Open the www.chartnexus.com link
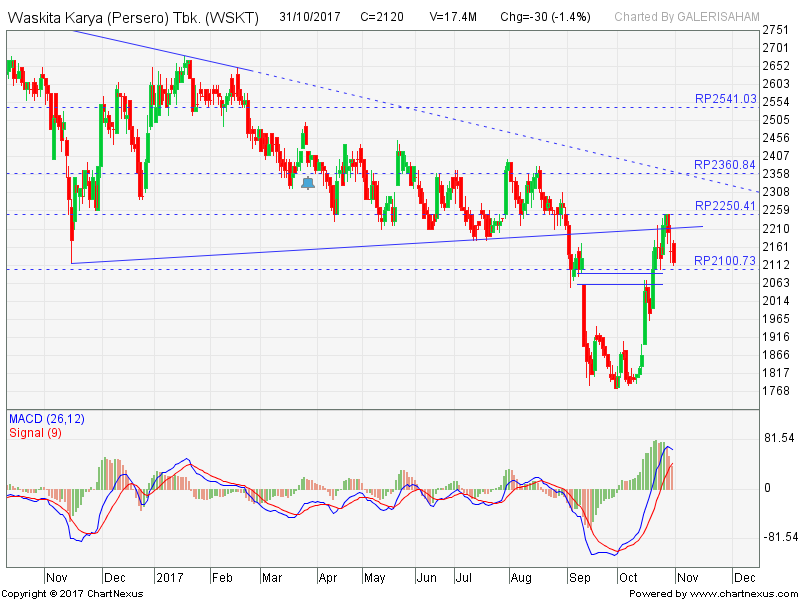The width and height of the screenshot is (800, 600). click(x=738, y=594)
